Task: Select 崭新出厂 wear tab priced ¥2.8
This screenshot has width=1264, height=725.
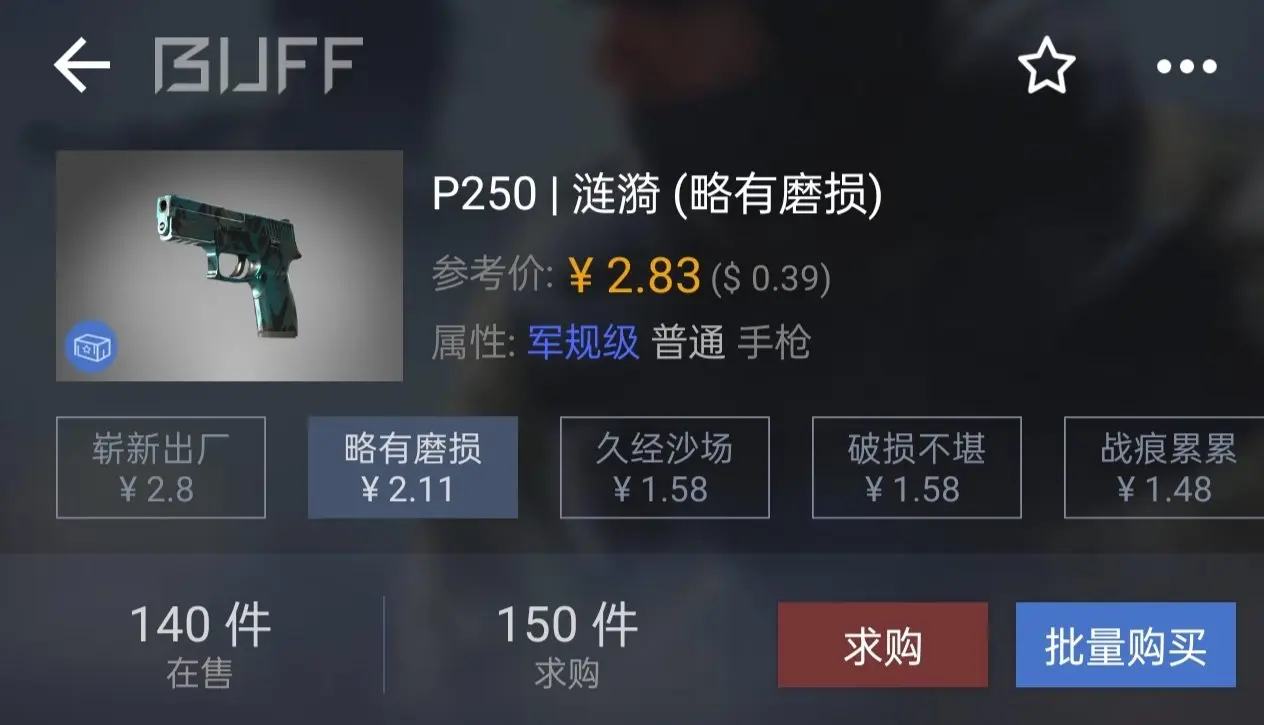Action: click(161, 468)
